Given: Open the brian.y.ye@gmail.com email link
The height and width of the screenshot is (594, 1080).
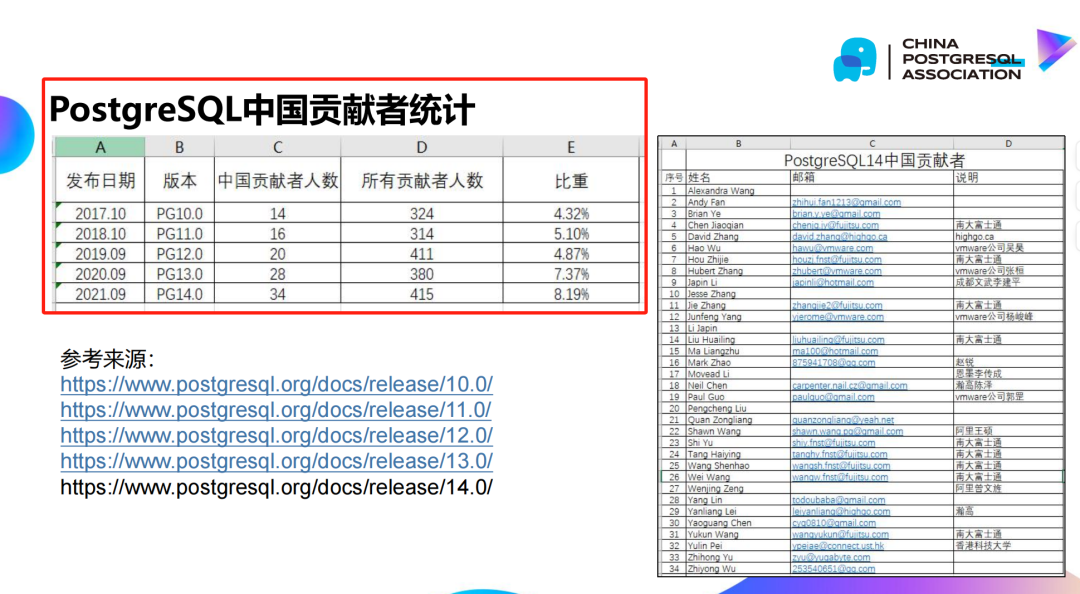Looking at the screenshot, I should [x=836, y=214].
